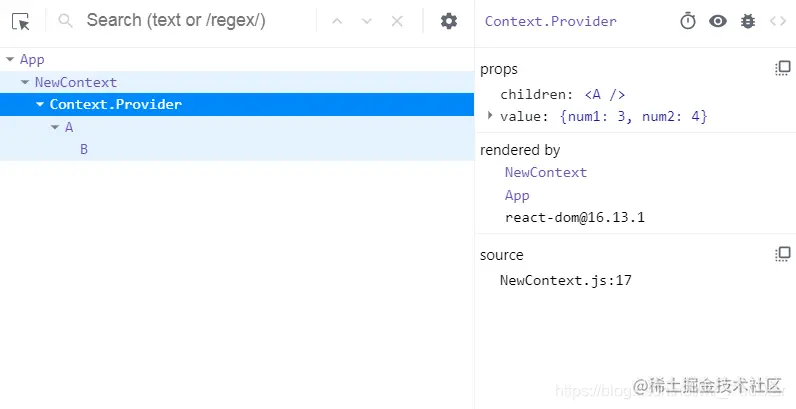Go to previous search result arrow
796x409 pixels.
[337, 21]
